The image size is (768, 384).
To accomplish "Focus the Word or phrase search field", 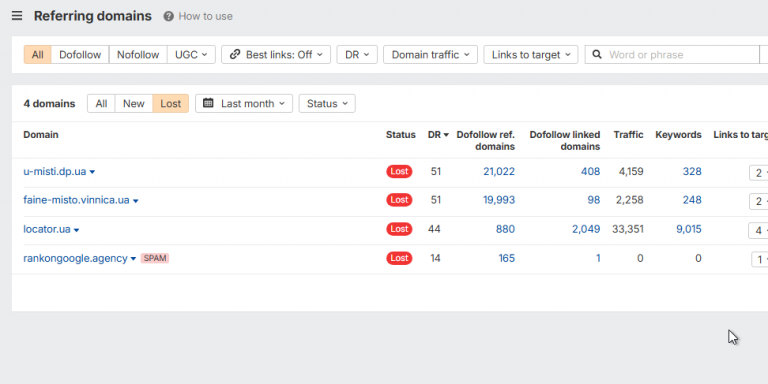I will [681, 54].
